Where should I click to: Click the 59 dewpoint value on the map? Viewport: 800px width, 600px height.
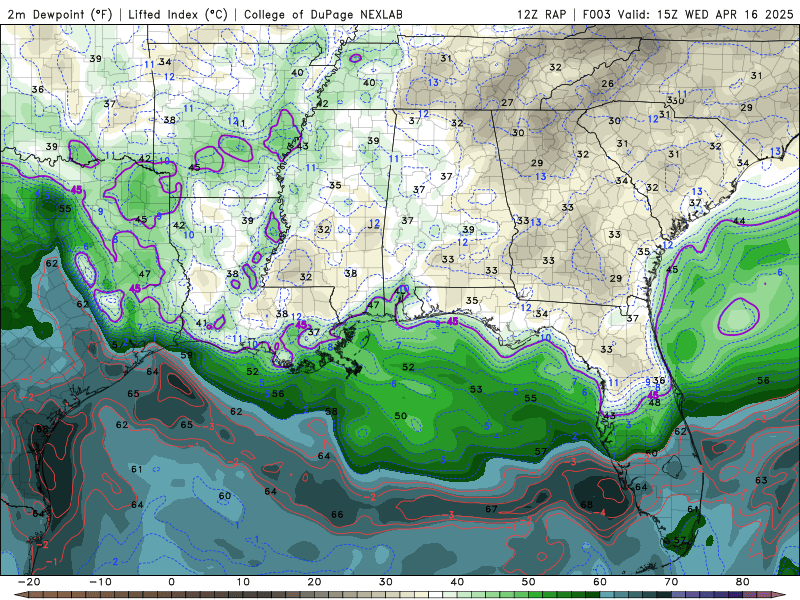[x=186, y=355]
